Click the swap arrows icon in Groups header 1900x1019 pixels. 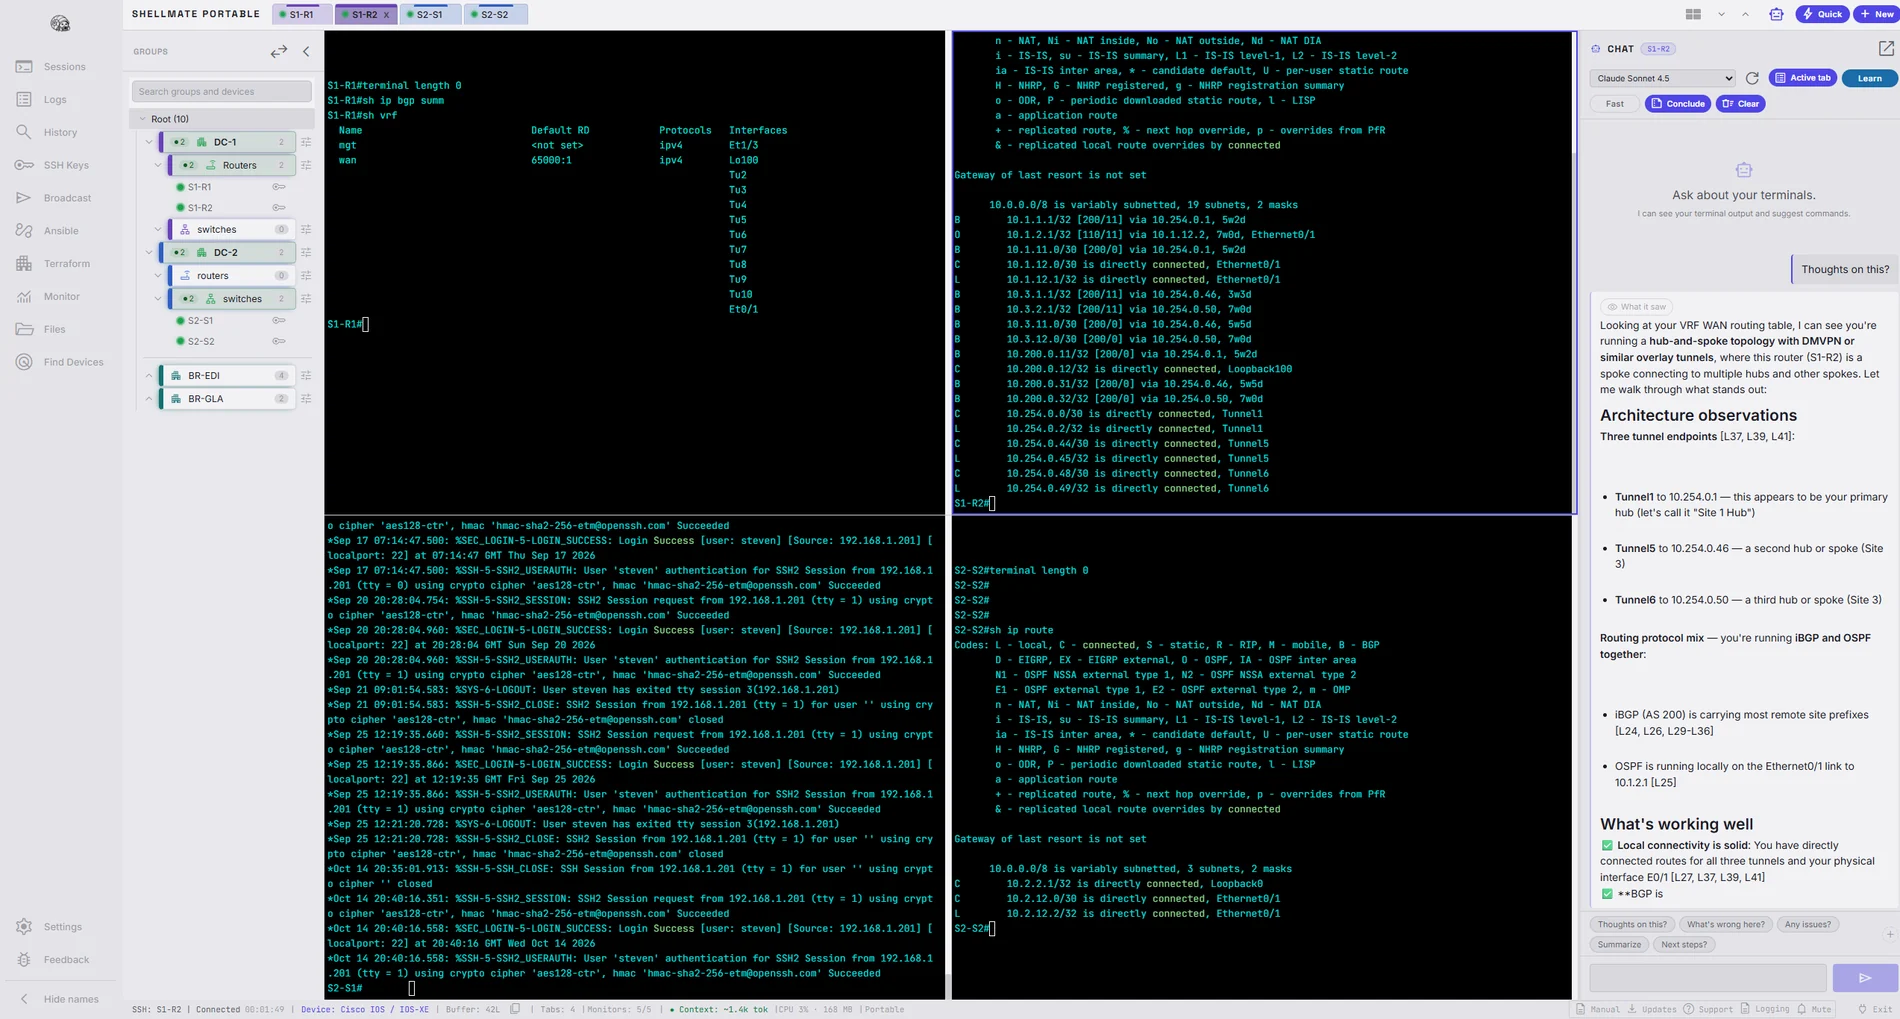pyautogui.click(x=279, y=51)
